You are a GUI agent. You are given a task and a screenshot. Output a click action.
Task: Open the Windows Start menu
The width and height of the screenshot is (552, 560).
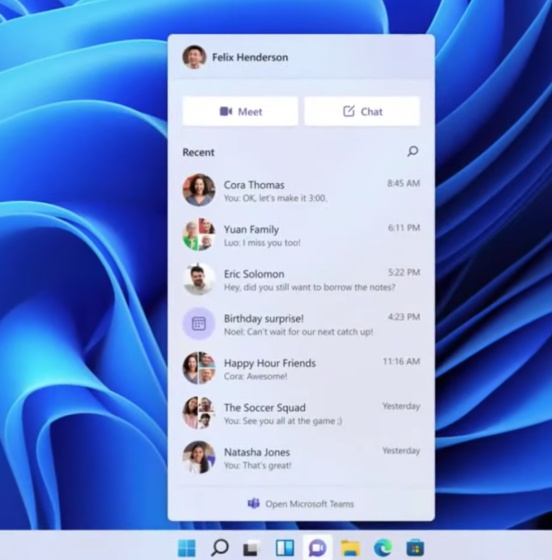point(187,548)
